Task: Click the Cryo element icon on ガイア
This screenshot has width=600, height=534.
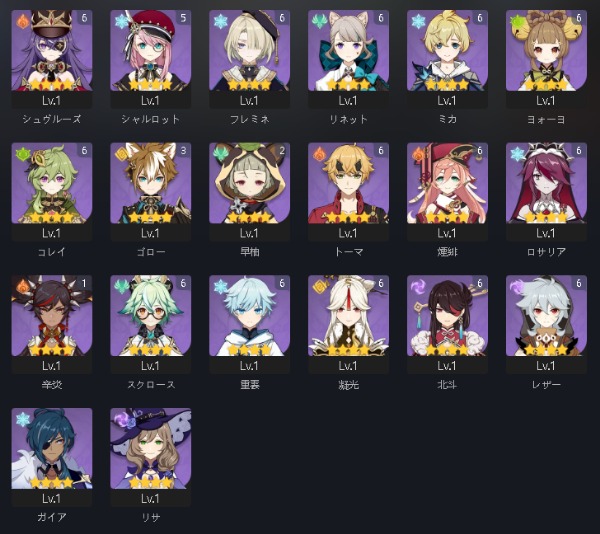Action: pos(23,419)
